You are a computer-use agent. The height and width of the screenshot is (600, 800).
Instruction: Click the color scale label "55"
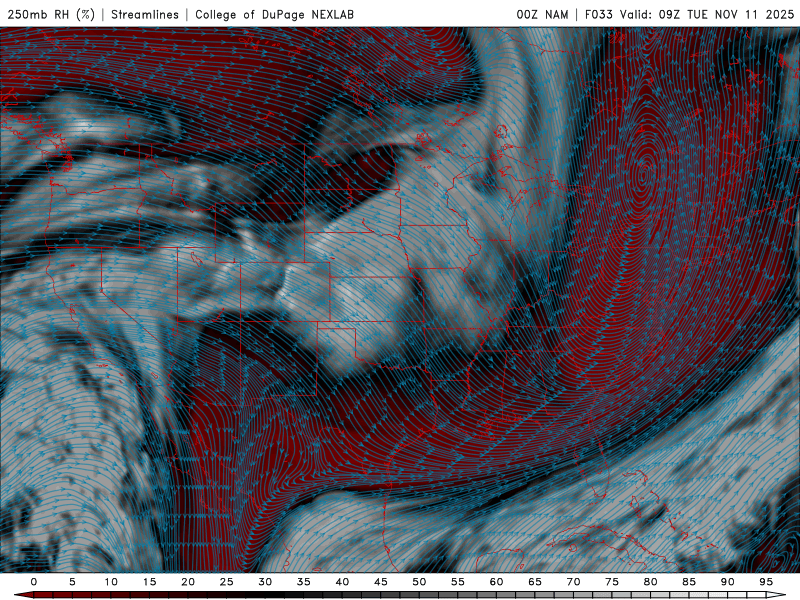pos(458,582)
